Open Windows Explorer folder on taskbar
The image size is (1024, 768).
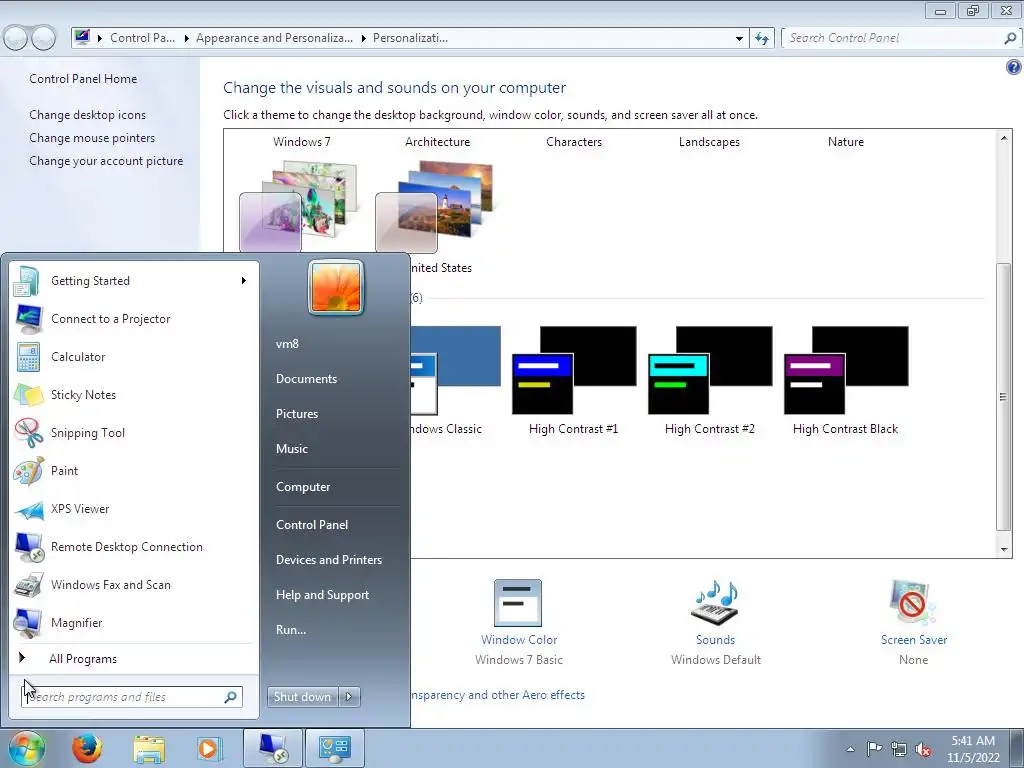click(x=149, y=748)
